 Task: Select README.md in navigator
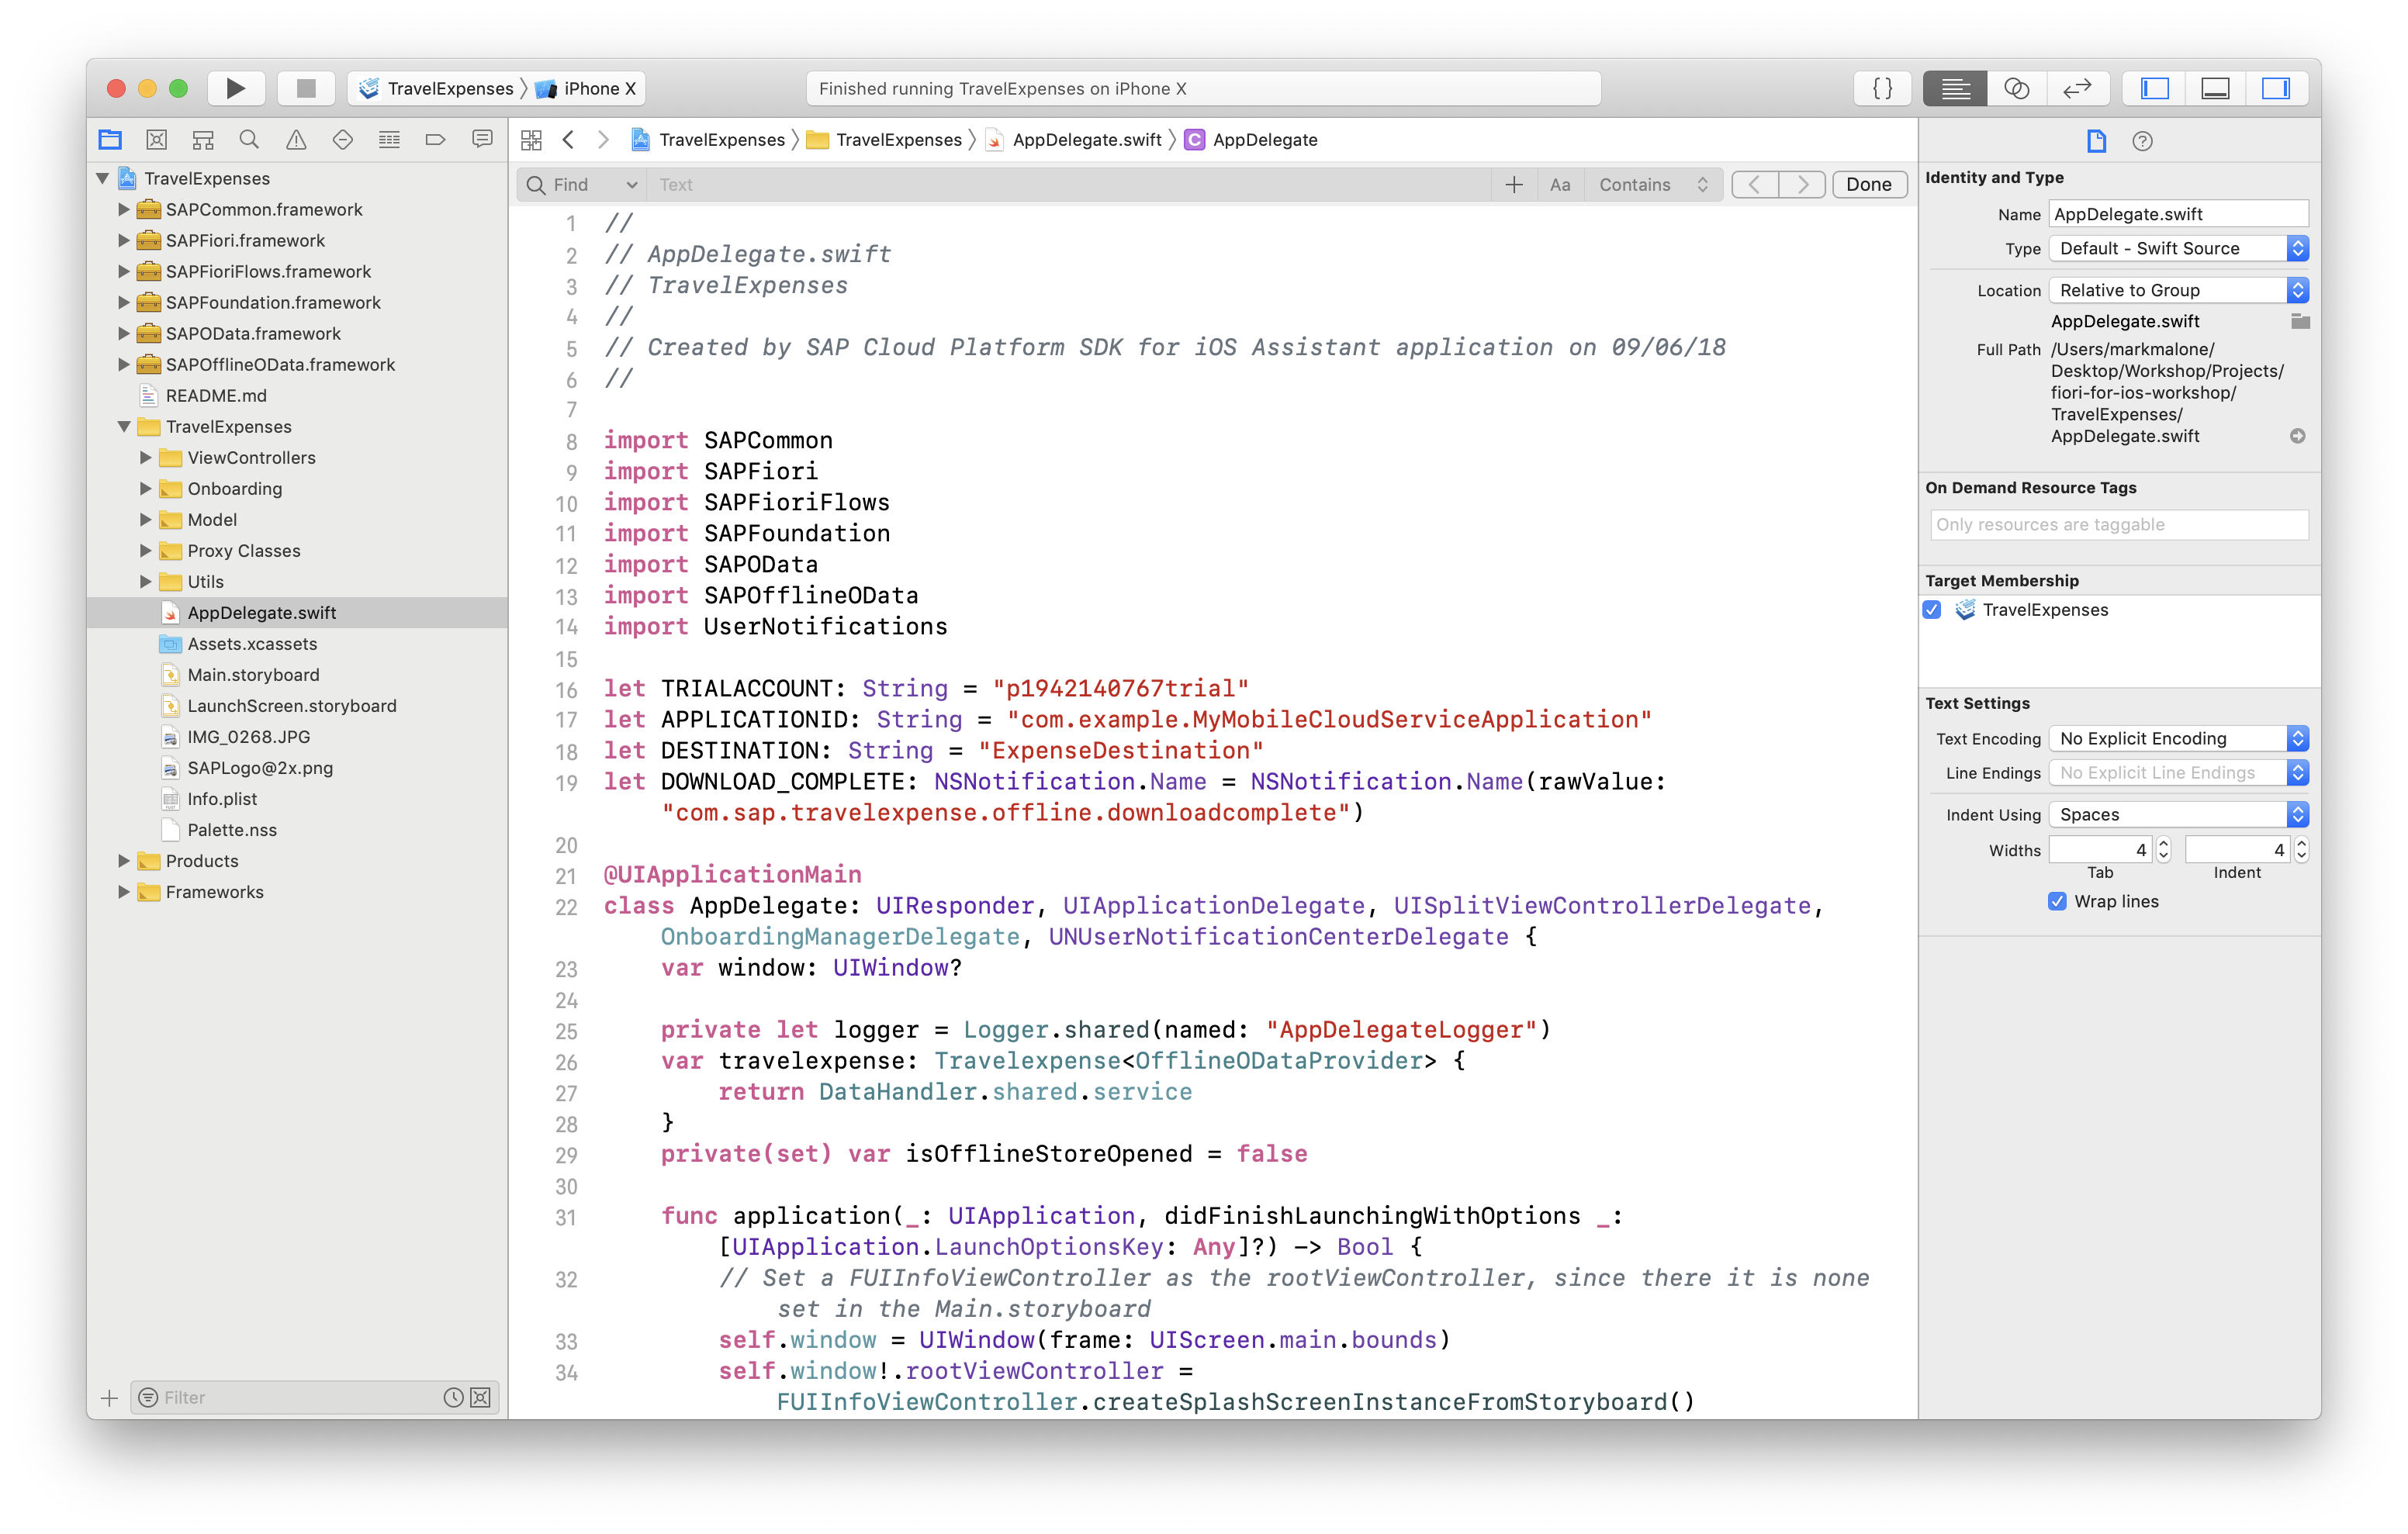pos(216,395)
